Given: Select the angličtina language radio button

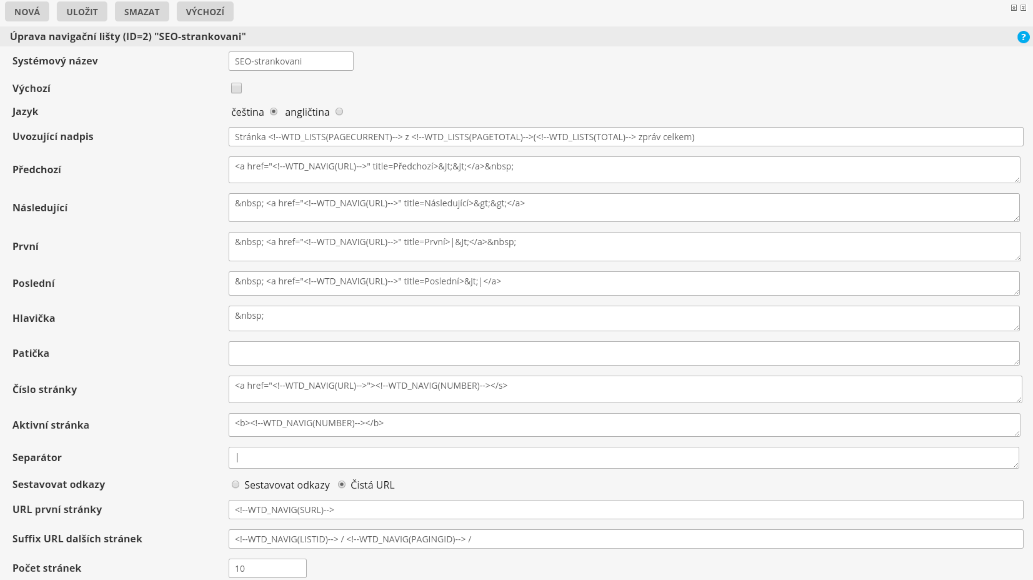Looking at the screenshot, I should [340, 112].
